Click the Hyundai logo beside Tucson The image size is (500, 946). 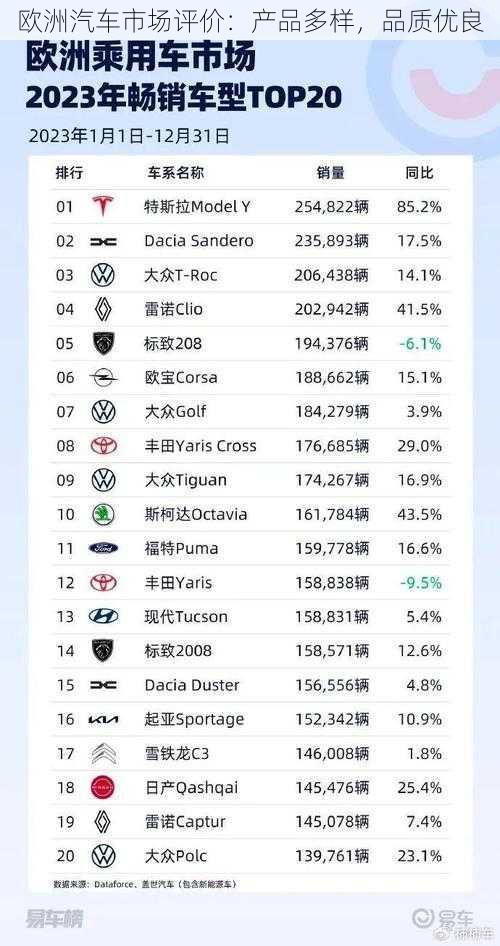pyautogui.click(x=103, y=616)
